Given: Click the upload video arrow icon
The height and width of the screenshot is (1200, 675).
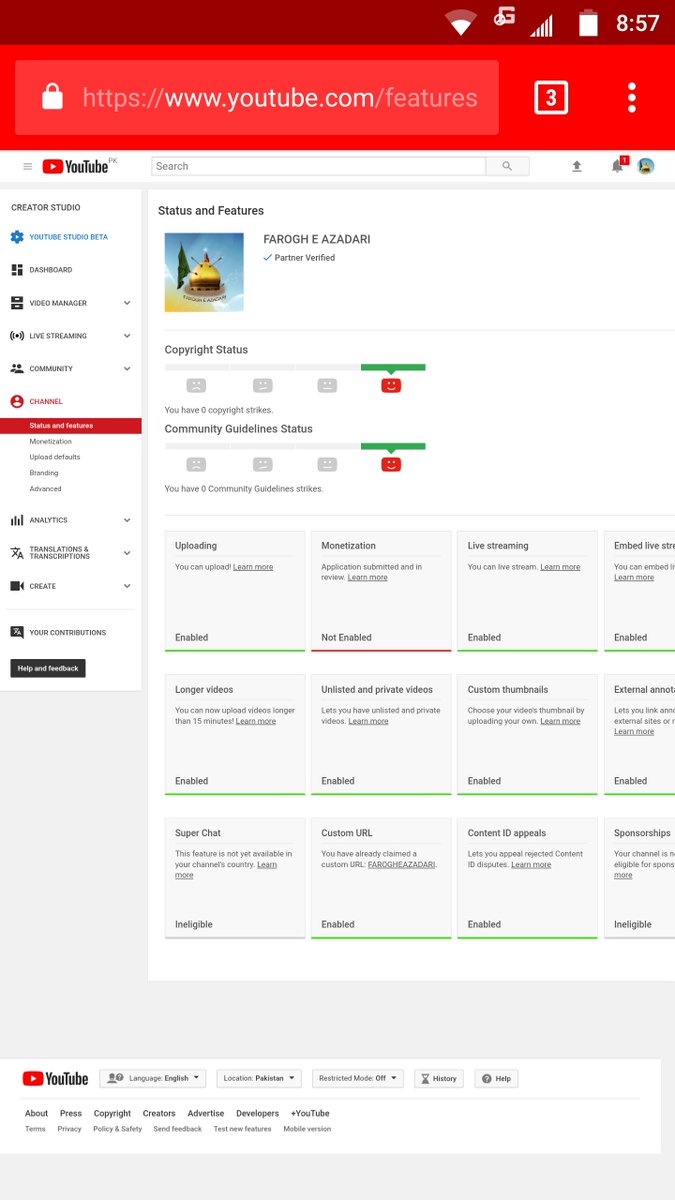Looking at the screenshot, I should [577, 167].
